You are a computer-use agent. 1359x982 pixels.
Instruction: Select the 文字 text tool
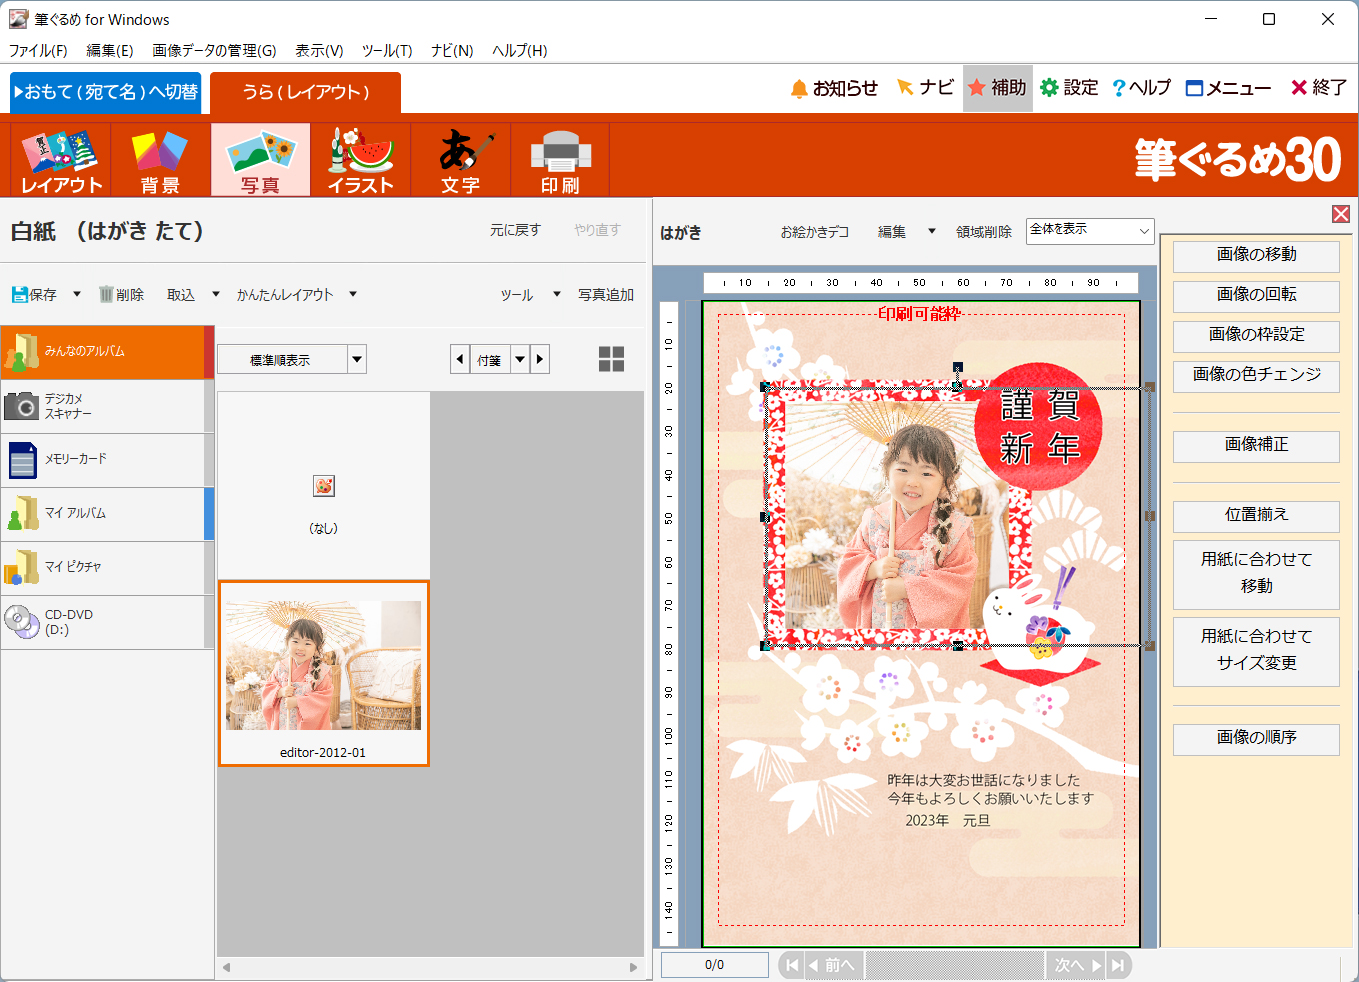coord(460,160)
